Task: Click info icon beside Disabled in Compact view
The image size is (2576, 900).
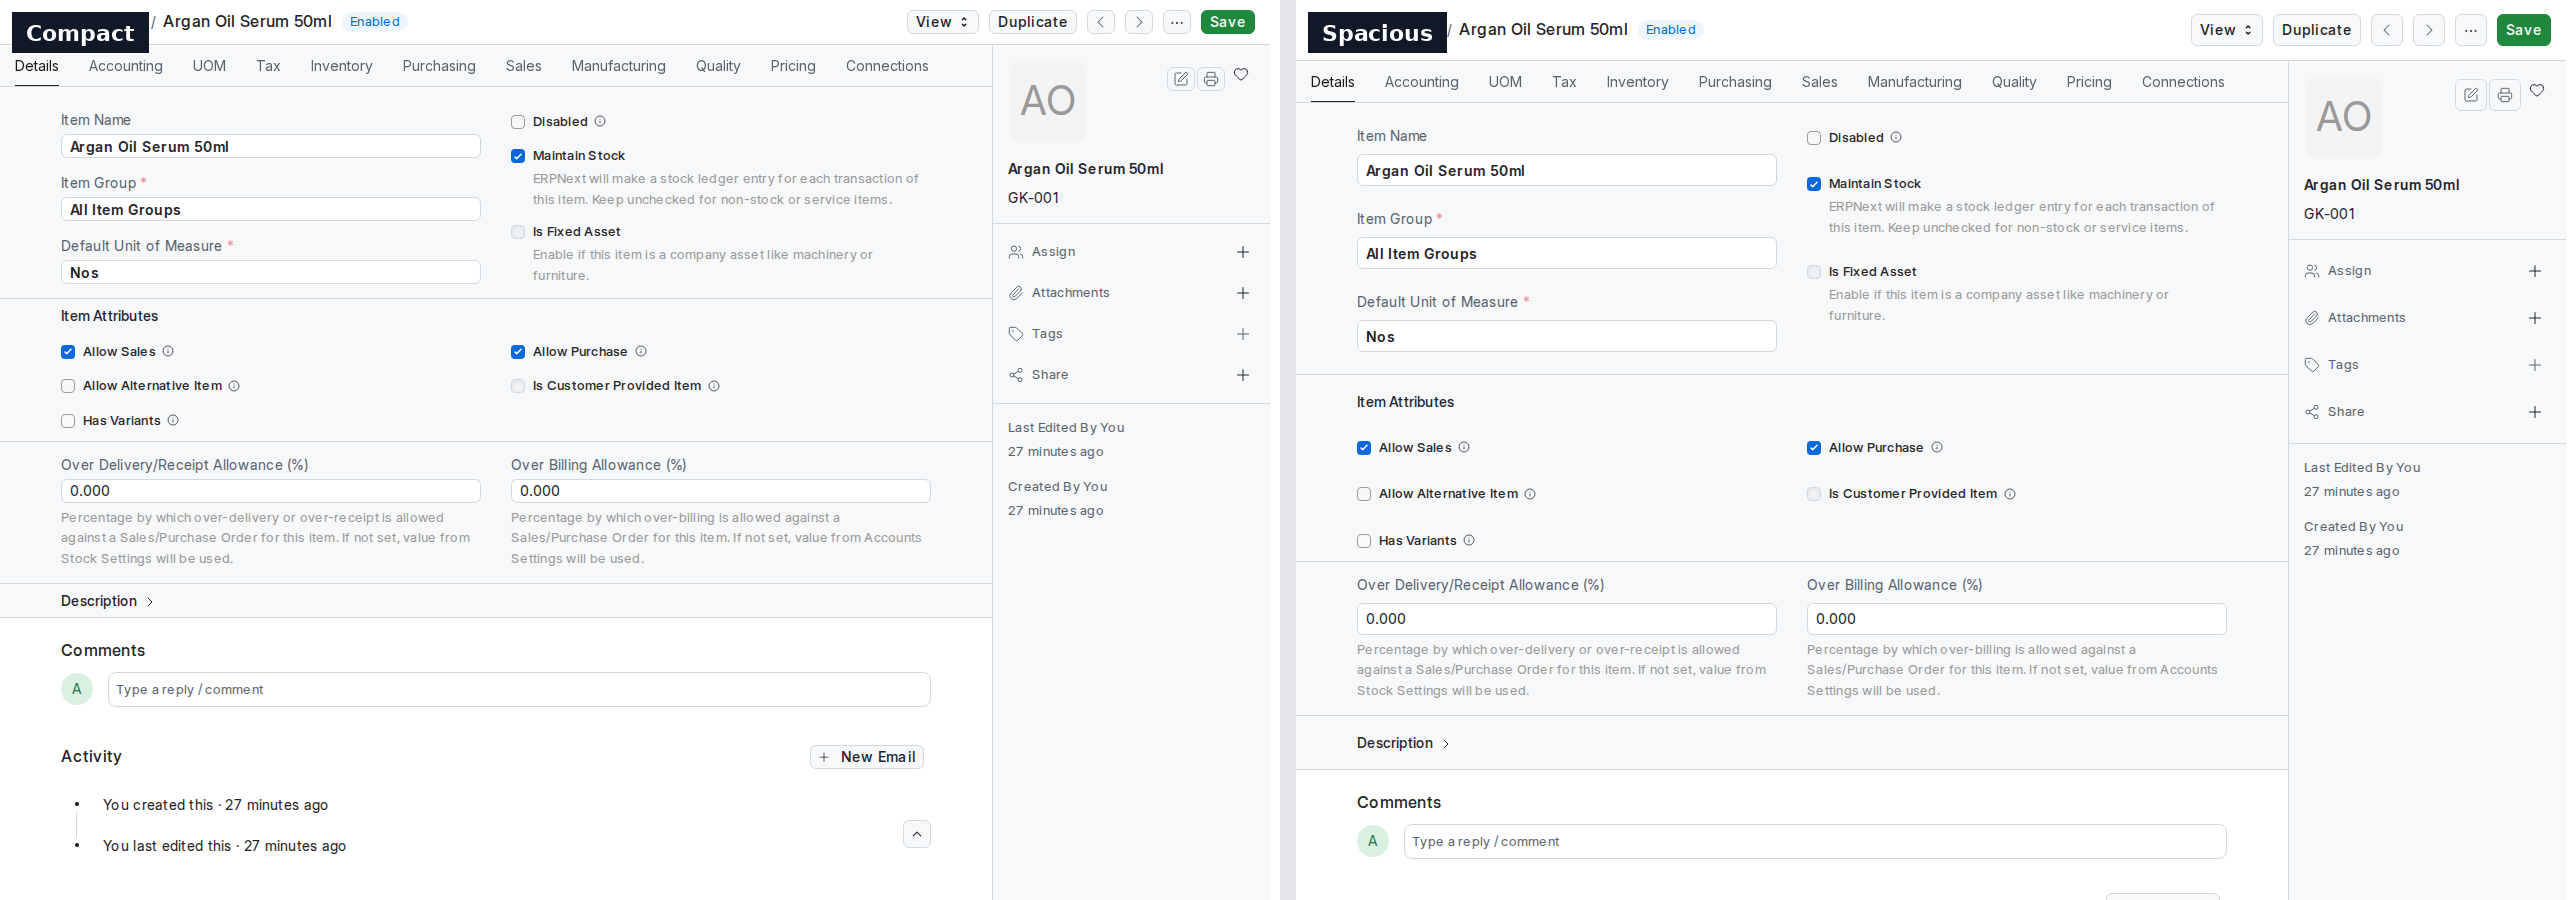Action: point(600,122)
